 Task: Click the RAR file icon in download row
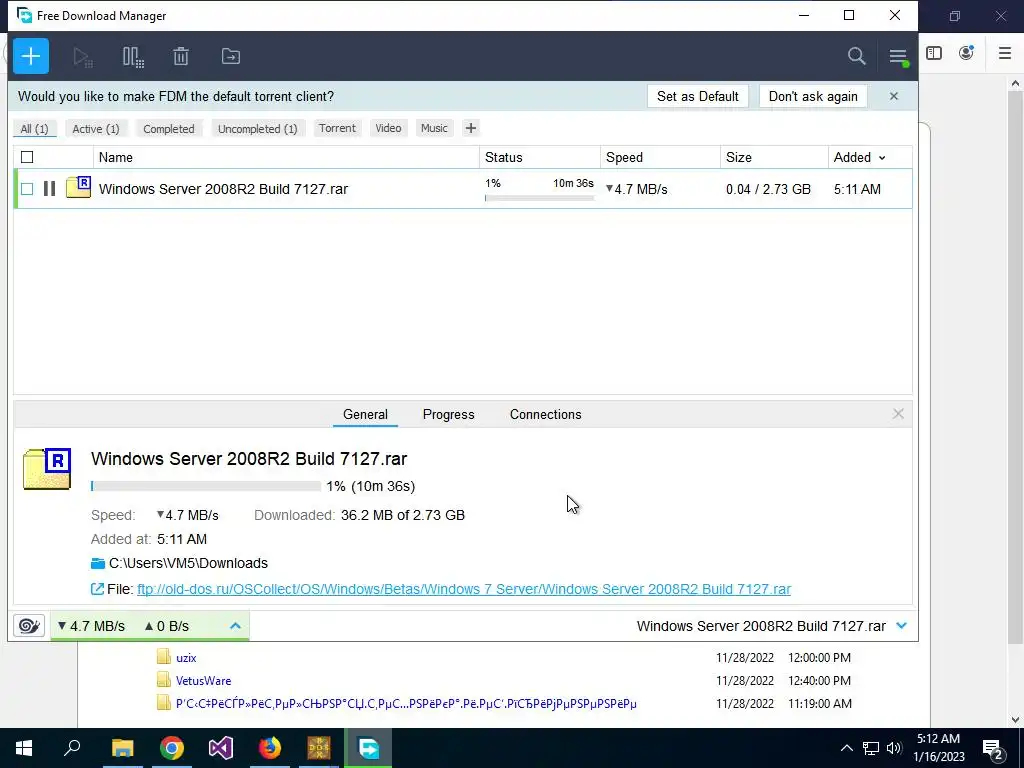click(78, 187)
